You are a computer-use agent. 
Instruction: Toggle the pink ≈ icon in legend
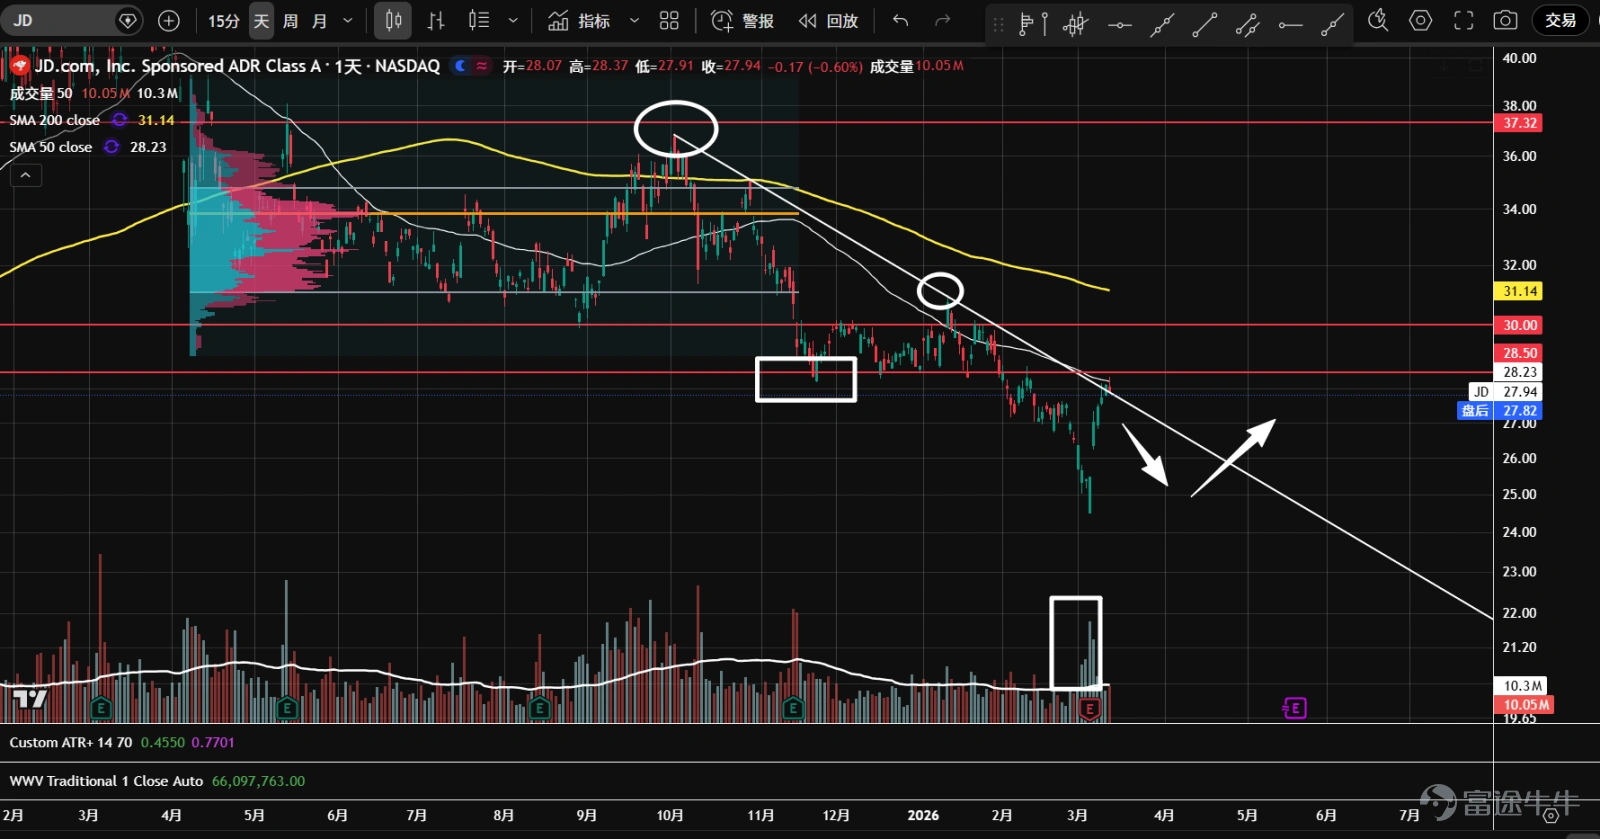tap(482, 66)
